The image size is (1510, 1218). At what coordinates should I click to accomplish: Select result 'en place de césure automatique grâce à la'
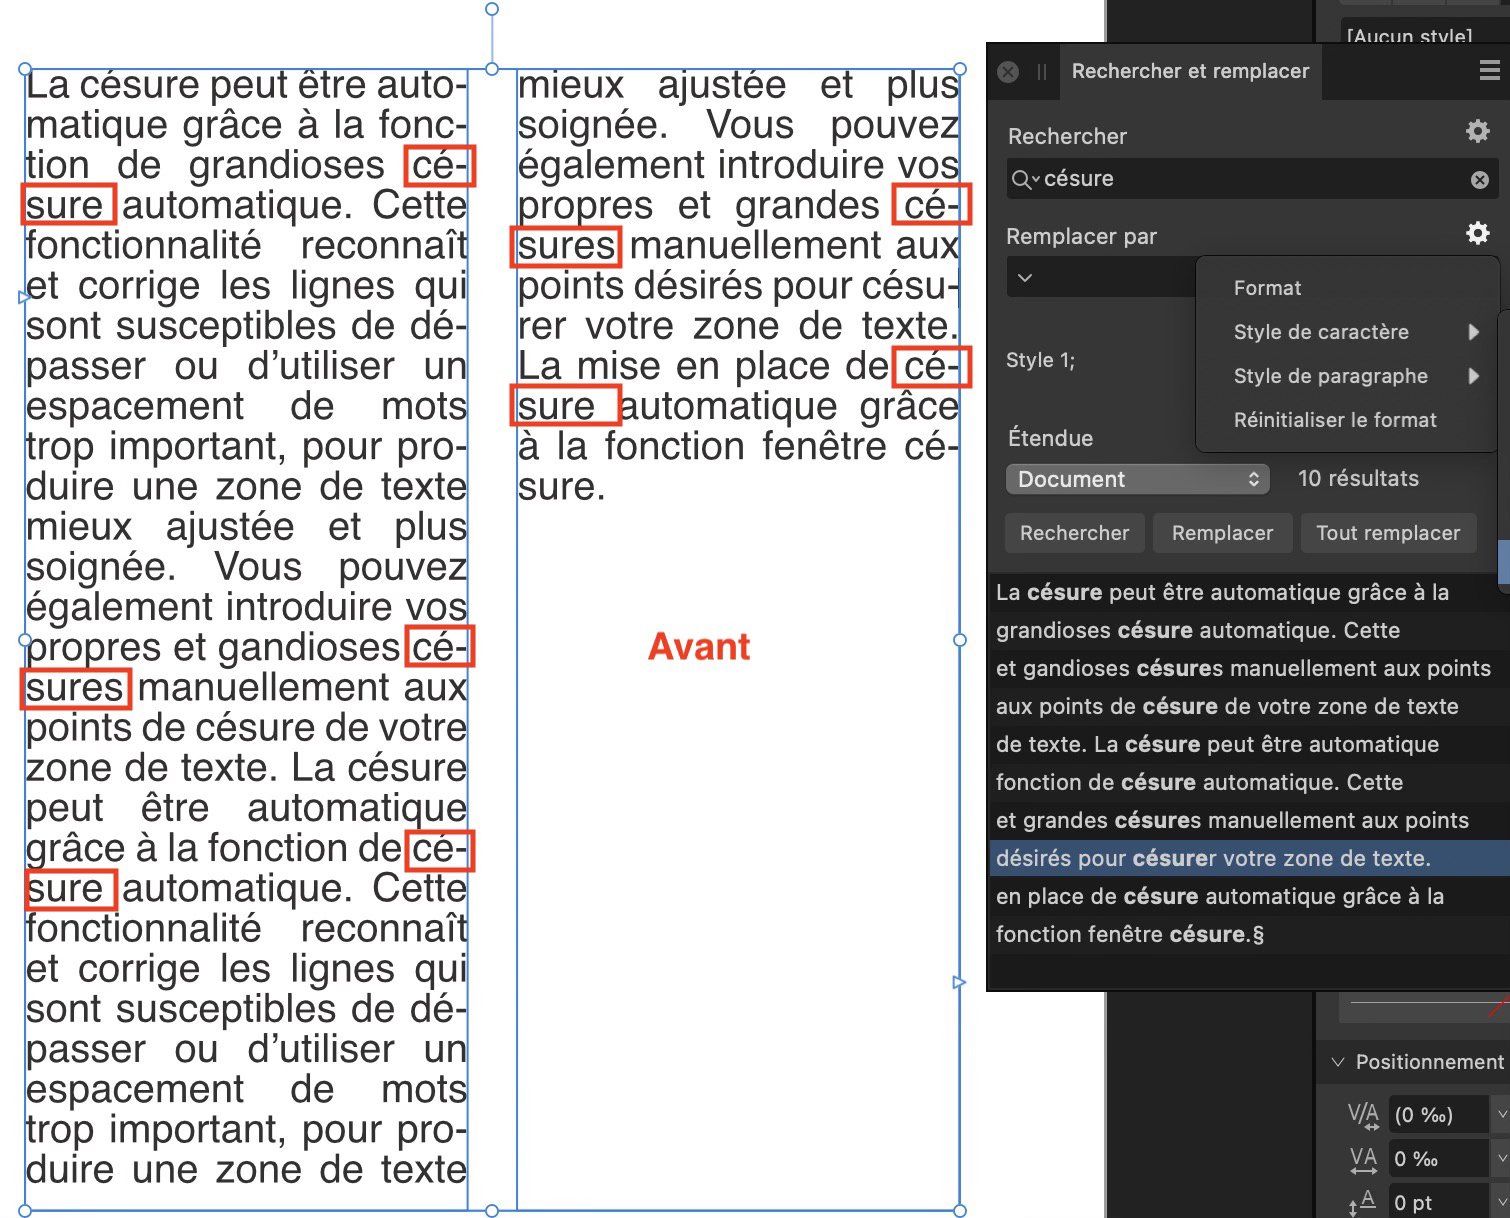[1248, 897]
